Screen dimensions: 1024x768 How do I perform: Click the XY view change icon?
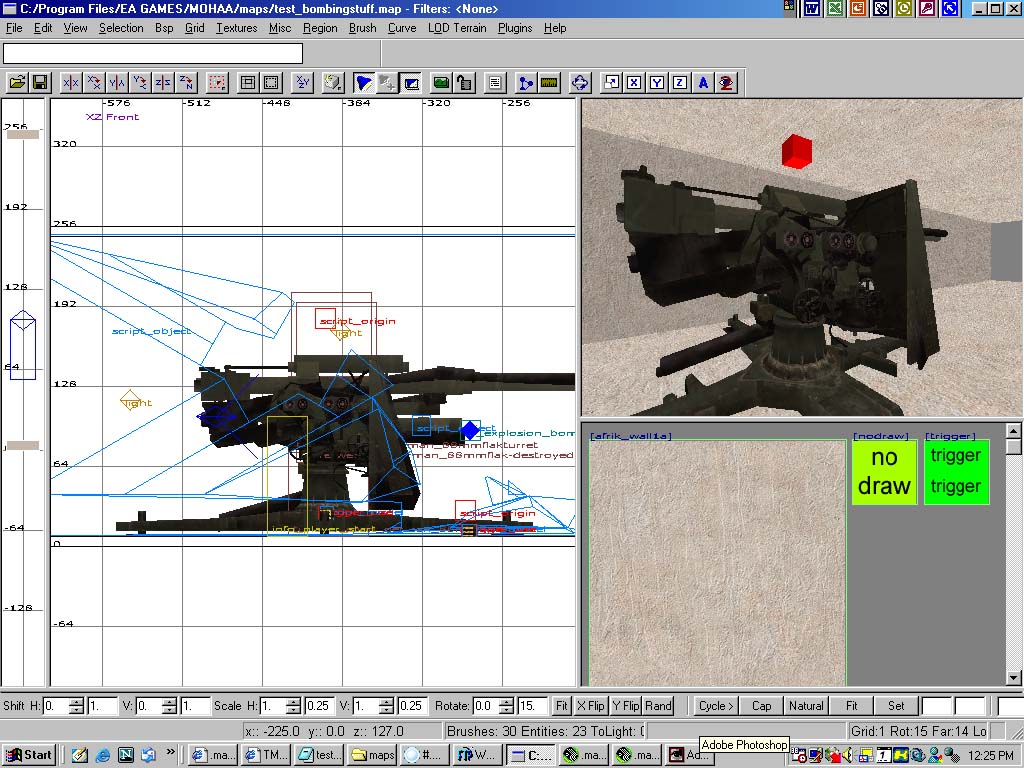click(x=303, y=83)
